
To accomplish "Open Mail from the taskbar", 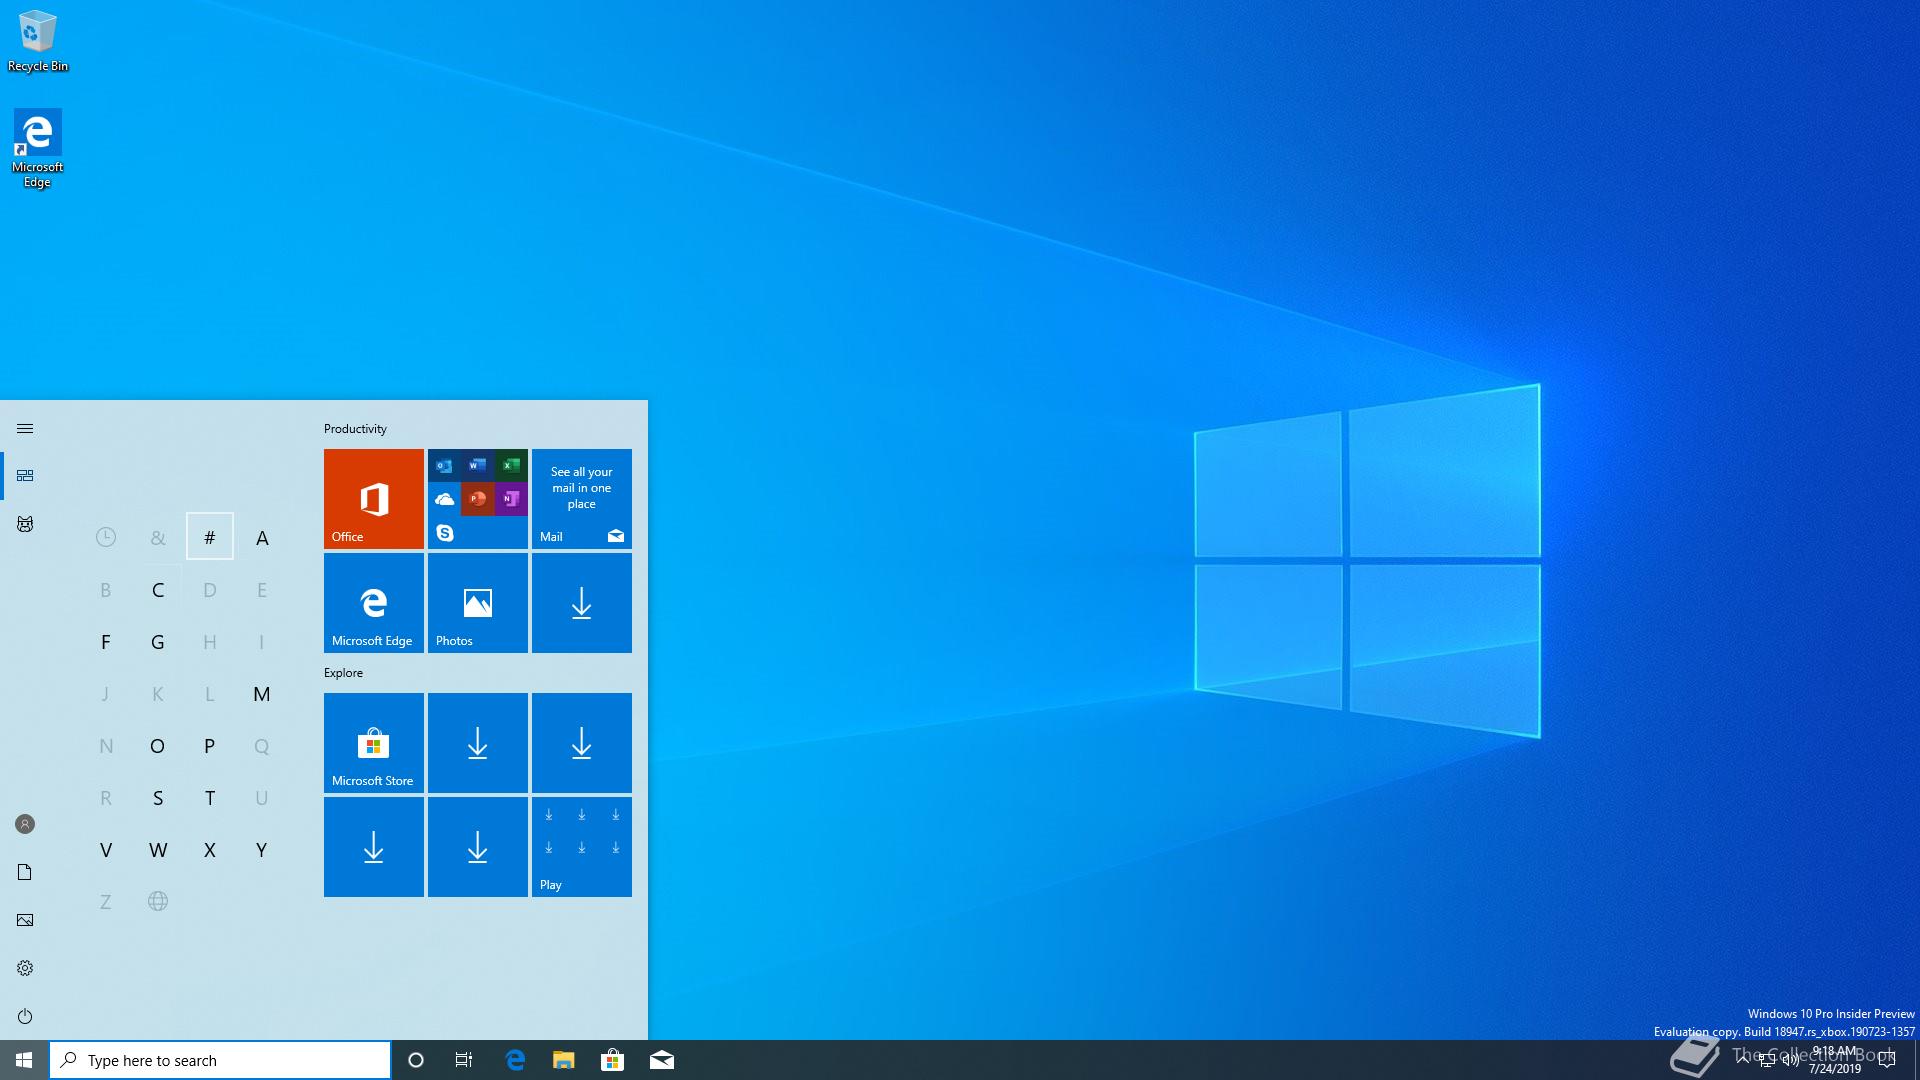I will coord(661,1060).
